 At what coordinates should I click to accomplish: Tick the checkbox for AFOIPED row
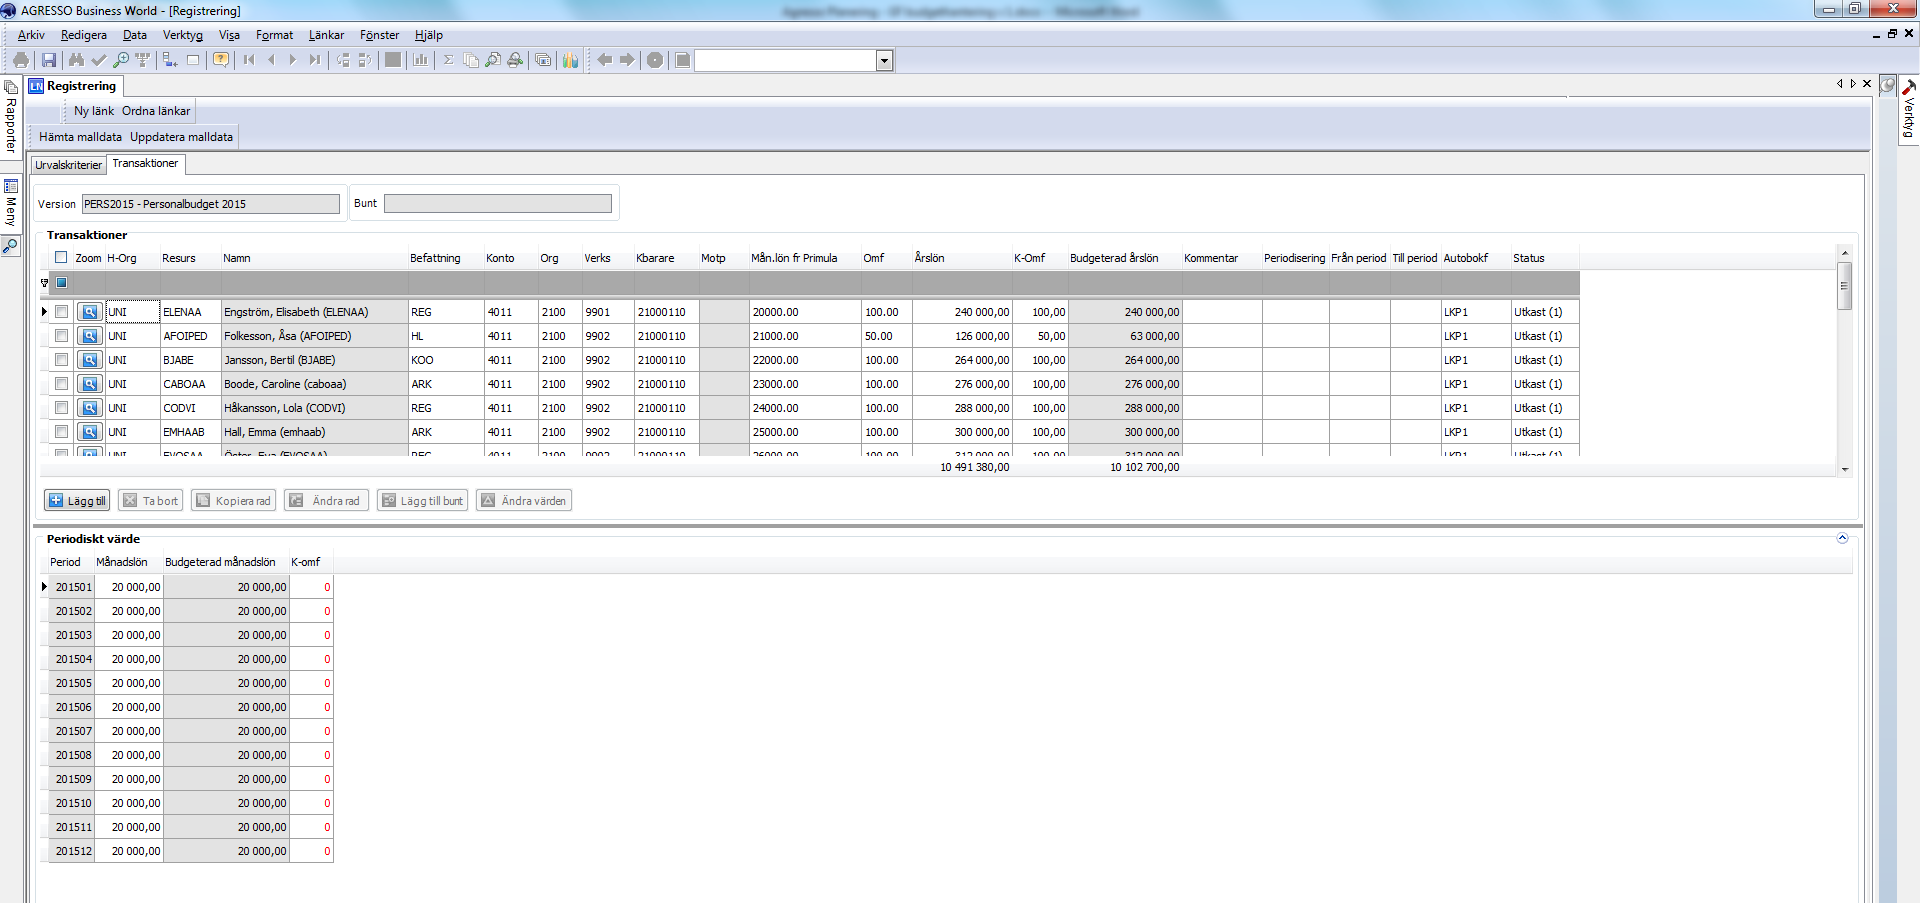(x=61, y=336)
